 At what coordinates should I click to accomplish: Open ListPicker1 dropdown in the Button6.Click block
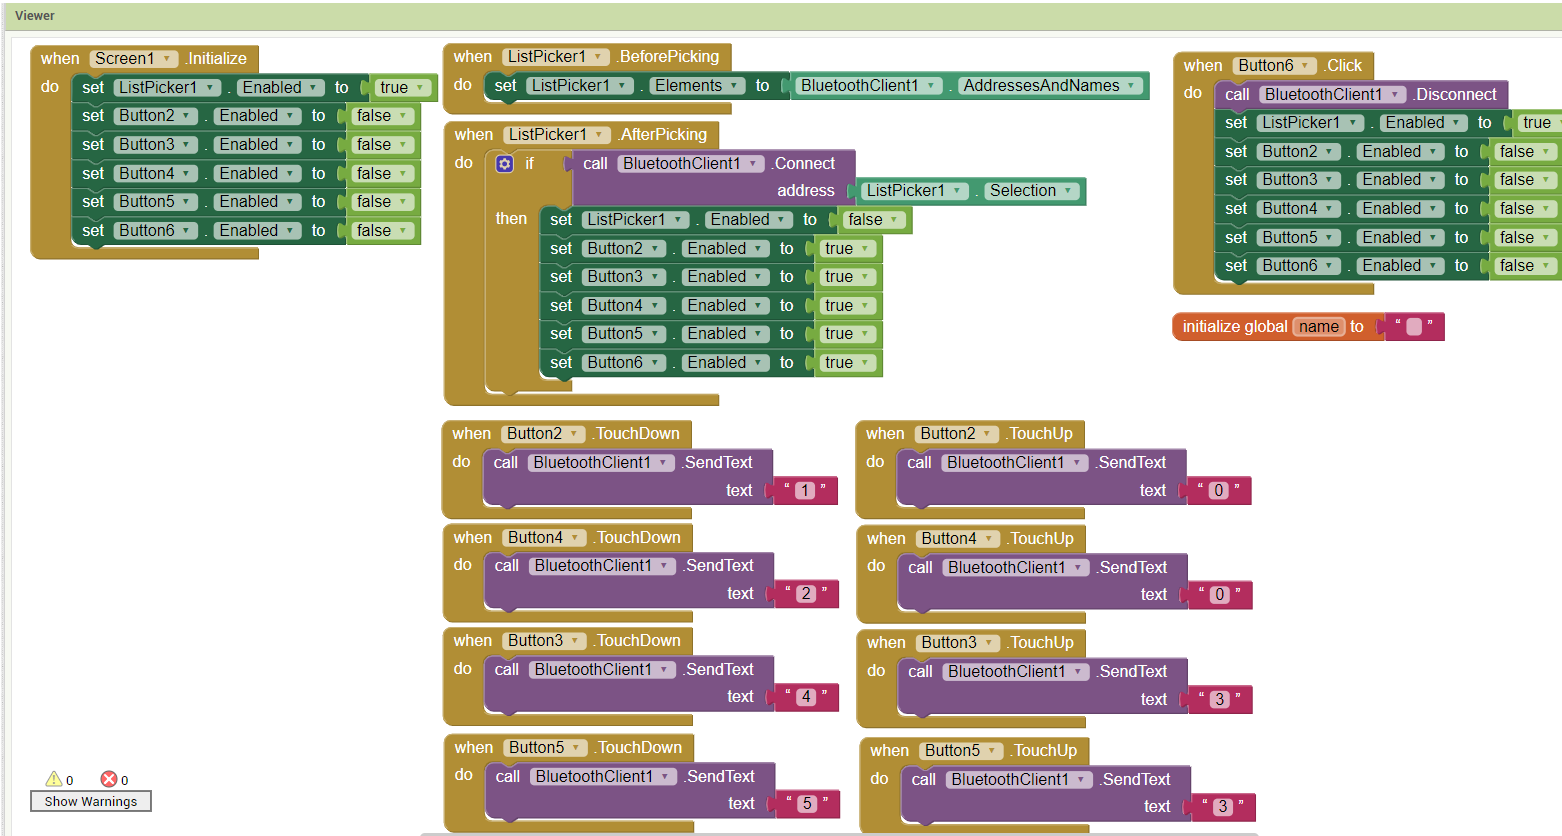click(1310, 122)
